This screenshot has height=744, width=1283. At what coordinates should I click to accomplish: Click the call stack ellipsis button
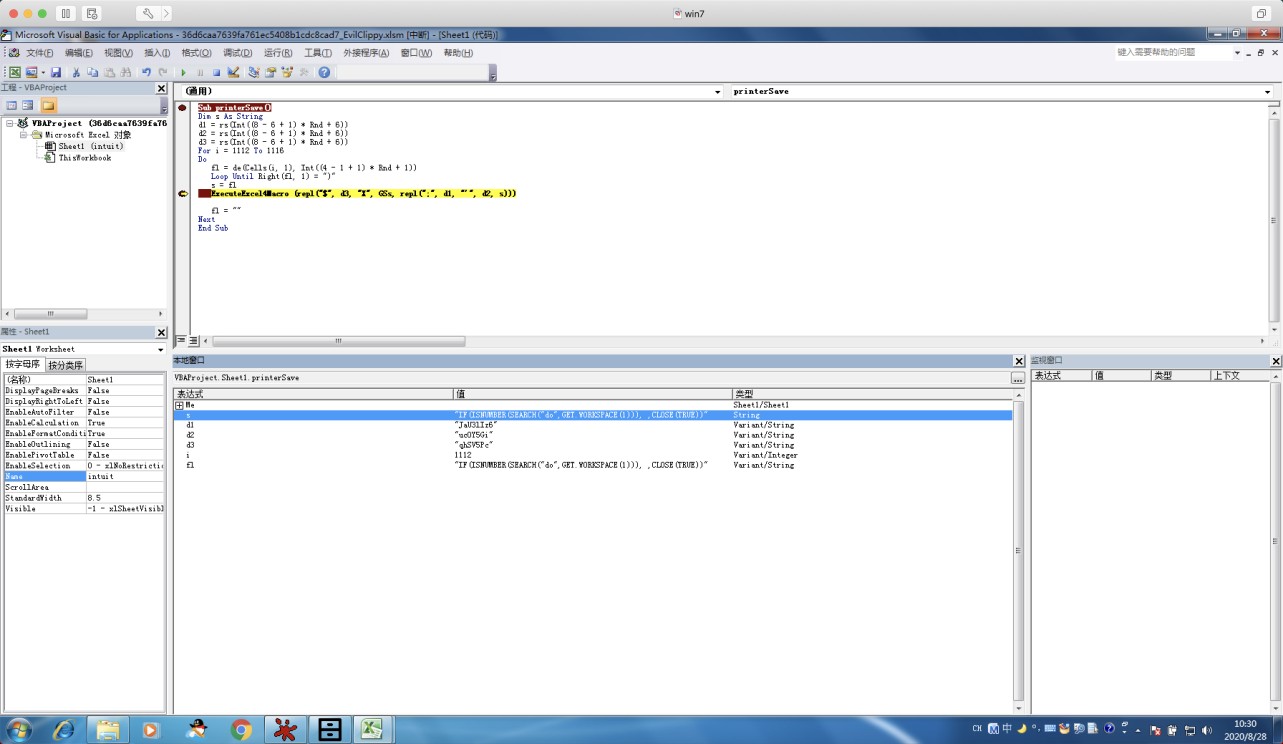(x=1017, y=378)
